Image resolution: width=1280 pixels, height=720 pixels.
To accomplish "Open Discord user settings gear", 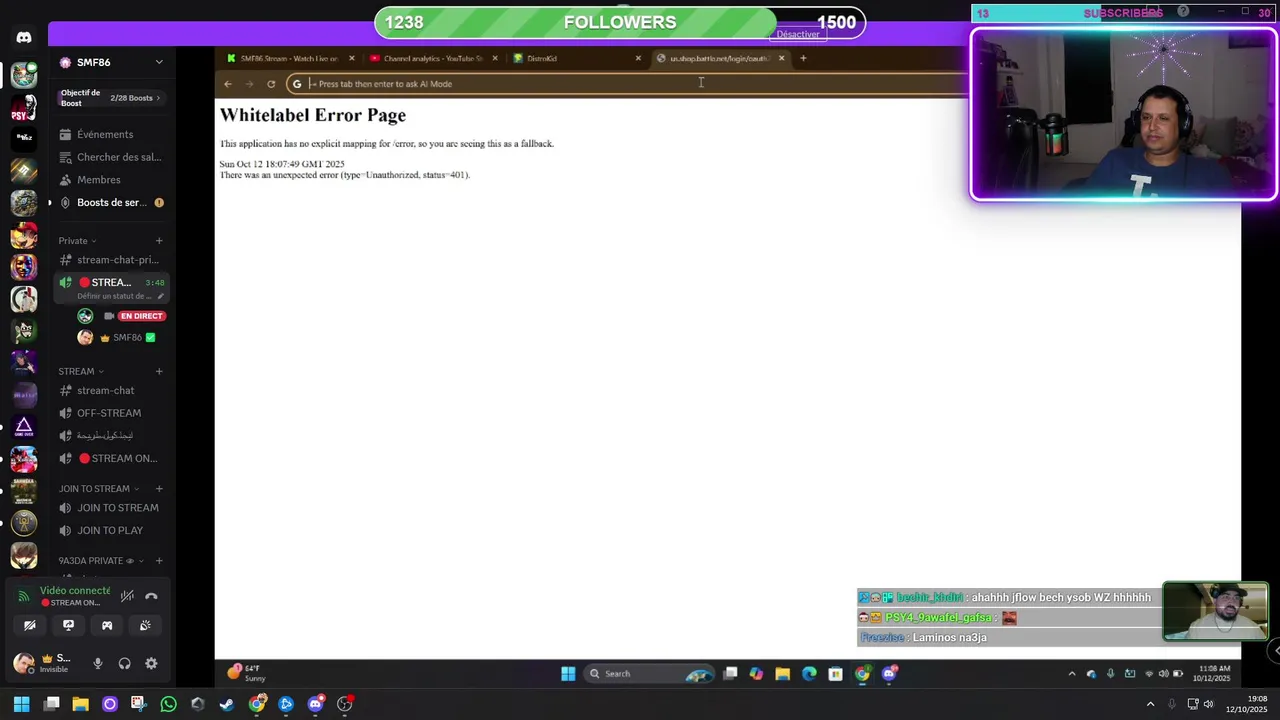I will [151, 663].
